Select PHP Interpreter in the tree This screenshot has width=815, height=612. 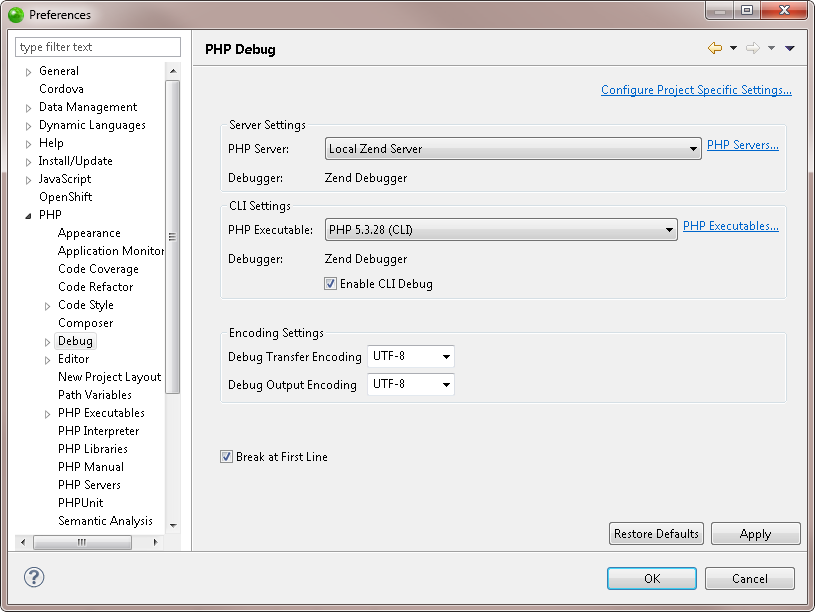coord(98,431)
